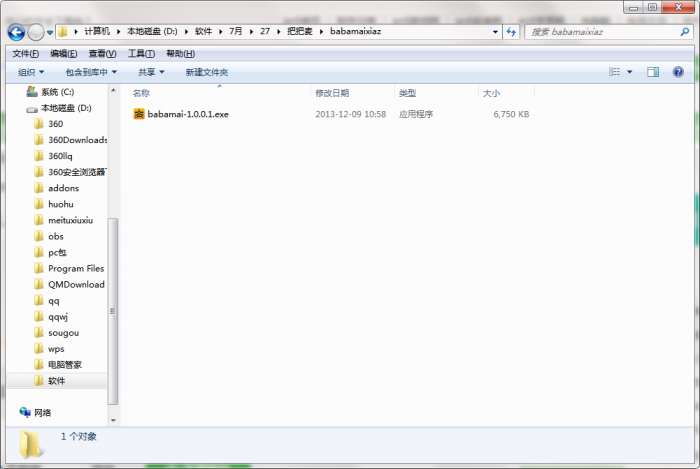Select 计算机 in the address breadcrumb
Image resolution: width=700 pixels, height=469 pixels.
click(97, 31)
